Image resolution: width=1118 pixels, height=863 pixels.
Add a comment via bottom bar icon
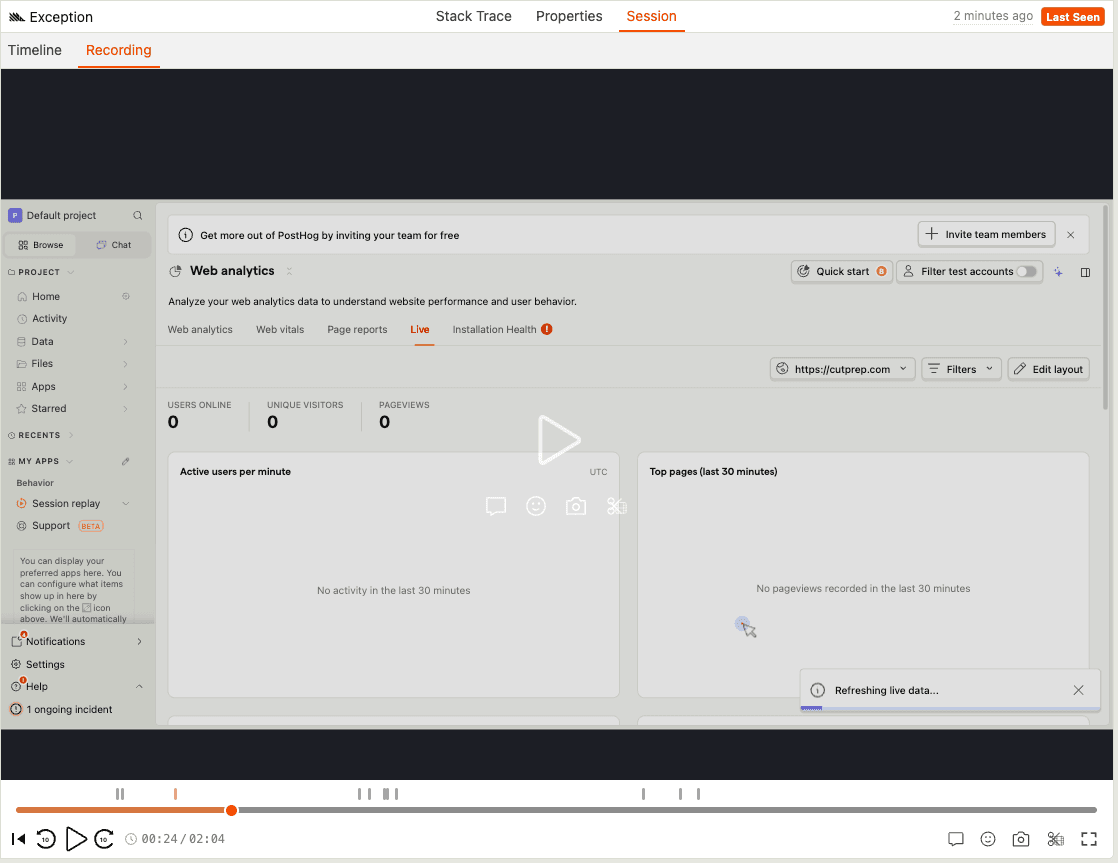point(955,839)
